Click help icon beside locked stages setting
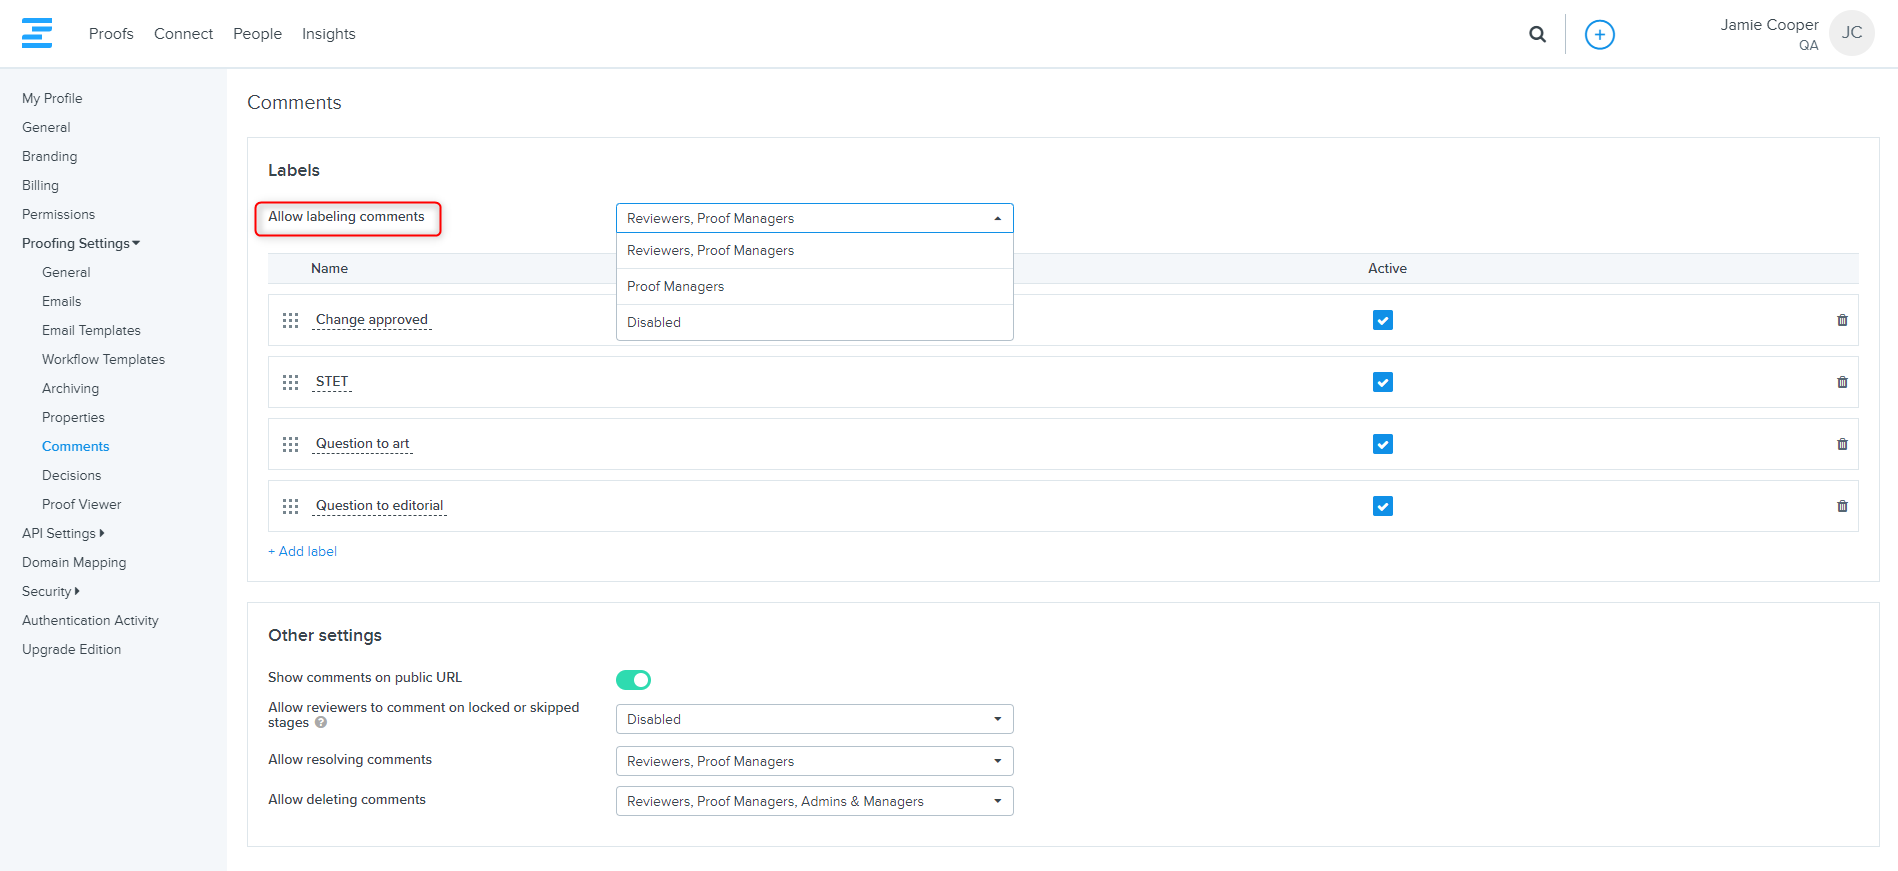 click(321, 723)
